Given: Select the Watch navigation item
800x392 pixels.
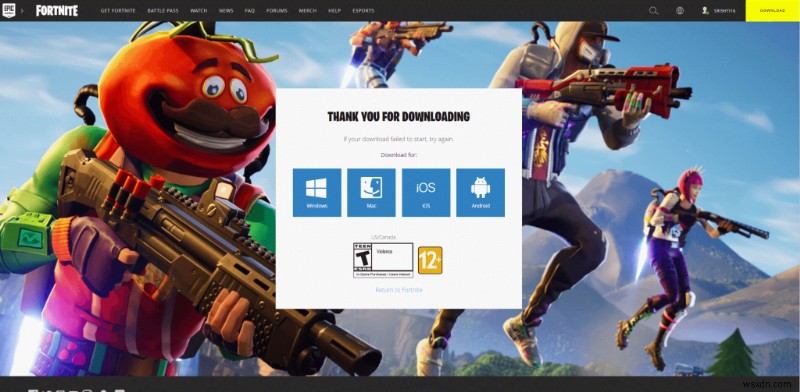Looking at the screenshot, I should click(x=198, y=11).
